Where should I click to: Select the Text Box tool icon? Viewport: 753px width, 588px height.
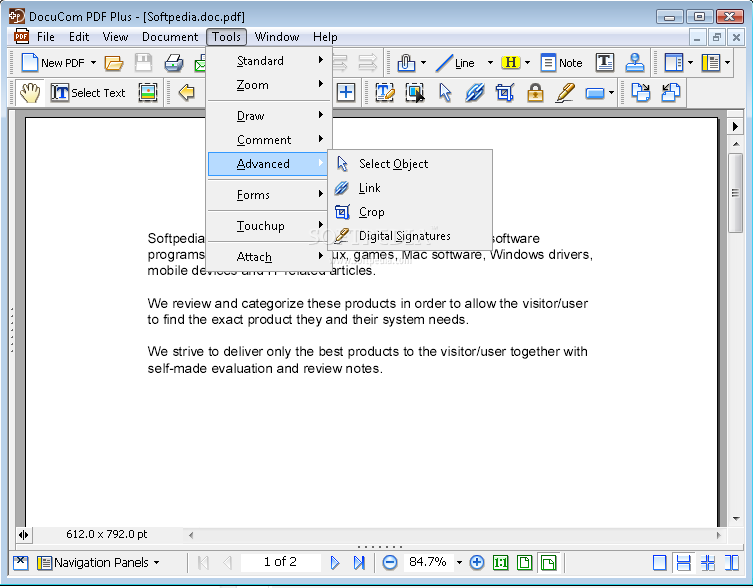(x=605, y=62)
